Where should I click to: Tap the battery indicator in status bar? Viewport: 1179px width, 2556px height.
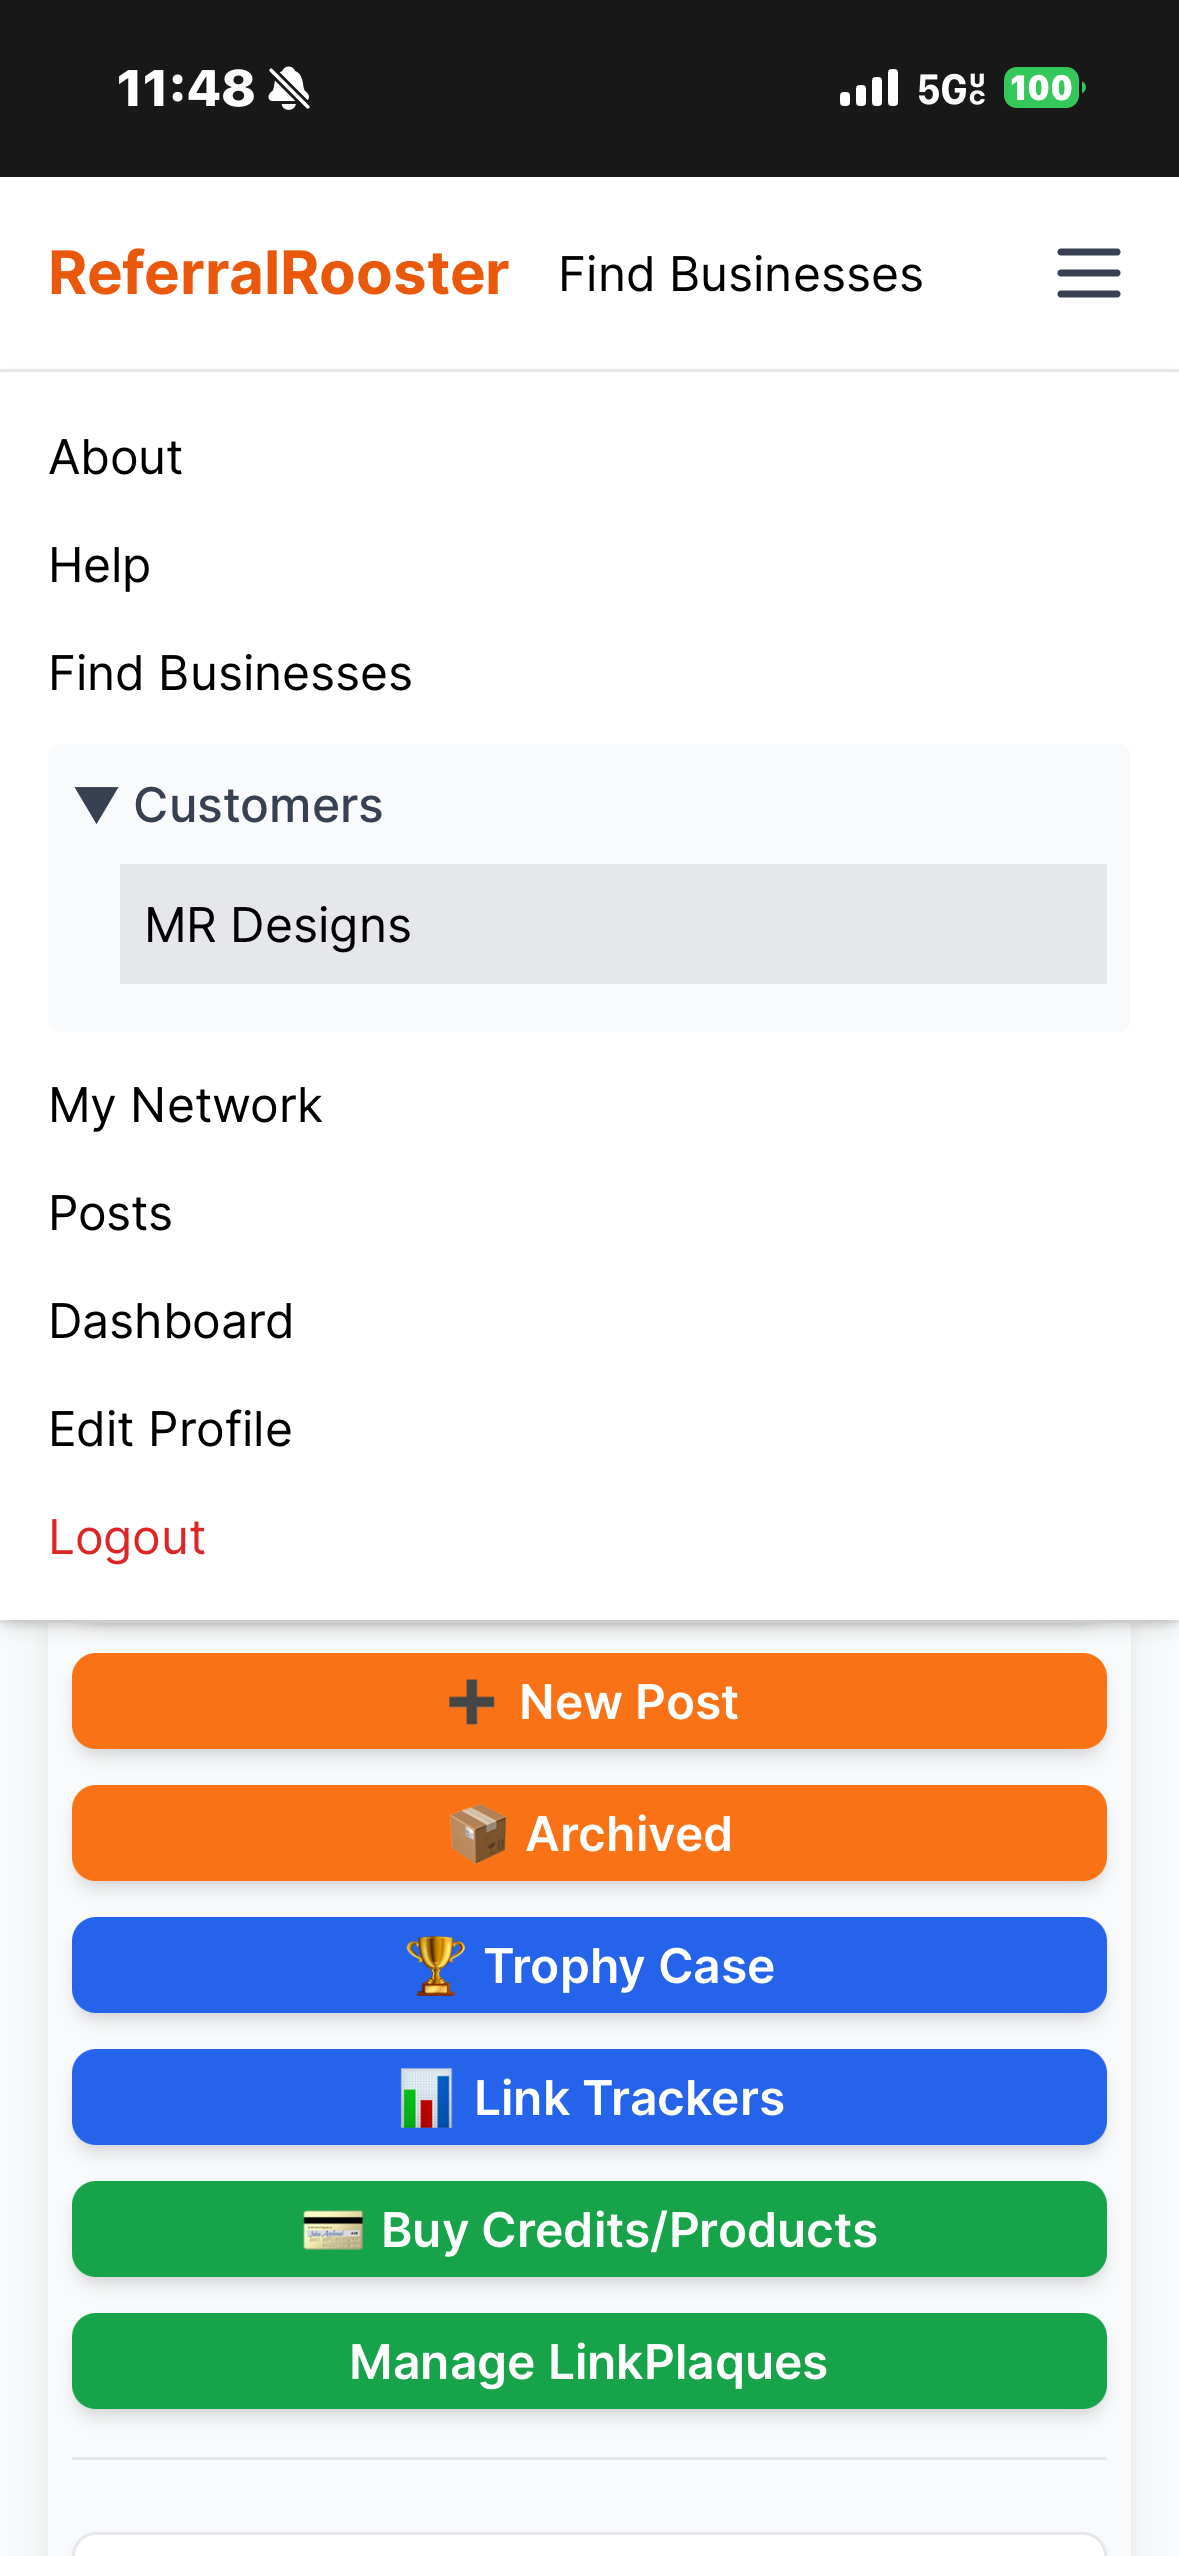[1042, 88]
